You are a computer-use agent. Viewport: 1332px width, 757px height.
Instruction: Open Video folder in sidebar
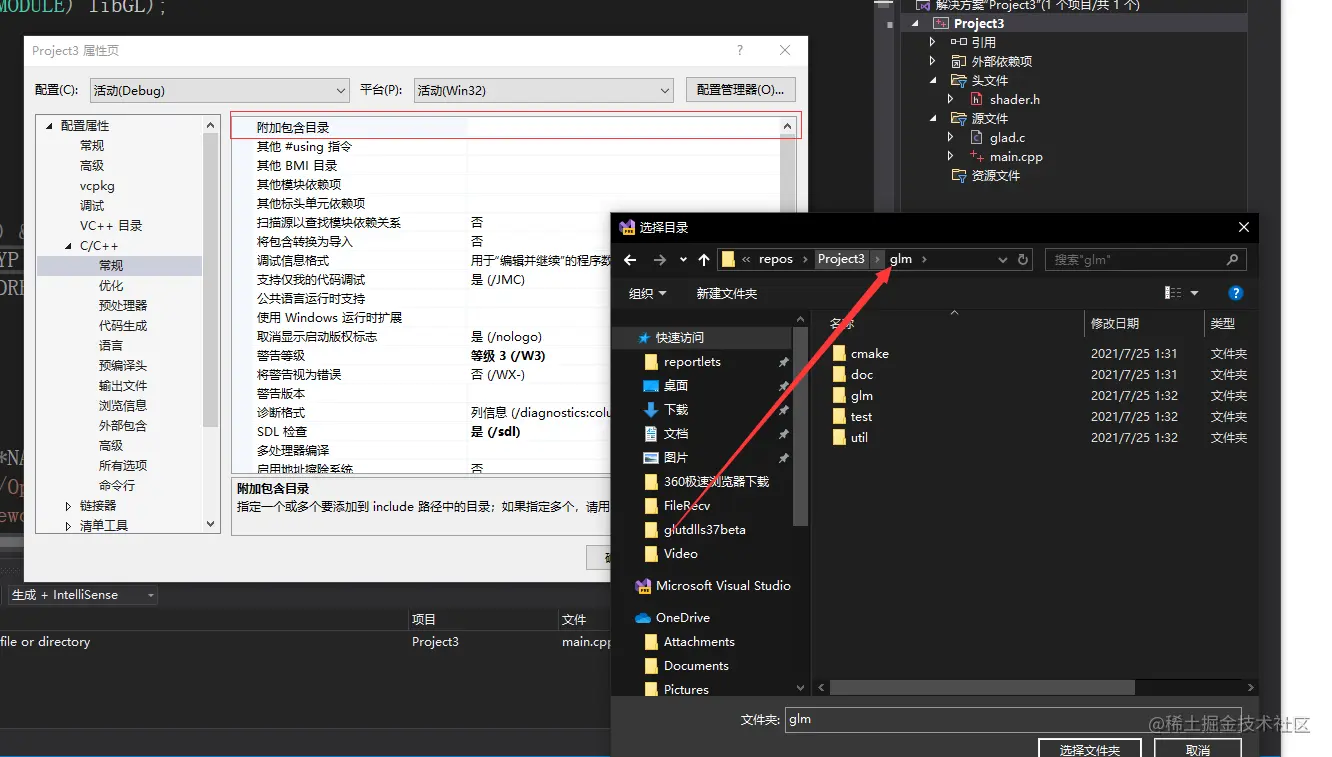[x=680, y=553]
